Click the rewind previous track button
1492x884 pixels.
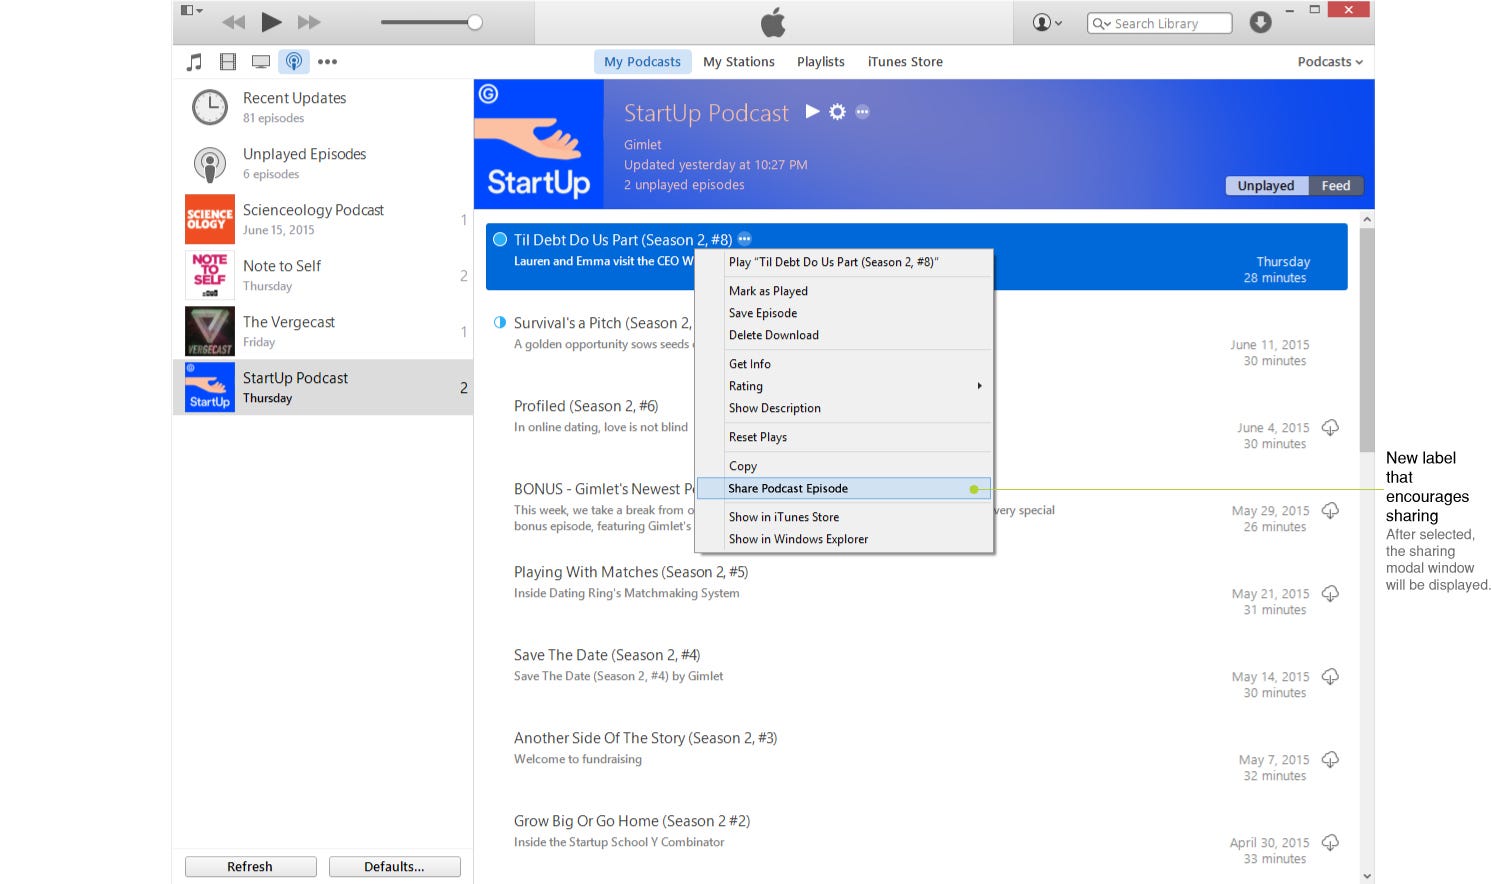pyautogui.click(x=233, y=22)
